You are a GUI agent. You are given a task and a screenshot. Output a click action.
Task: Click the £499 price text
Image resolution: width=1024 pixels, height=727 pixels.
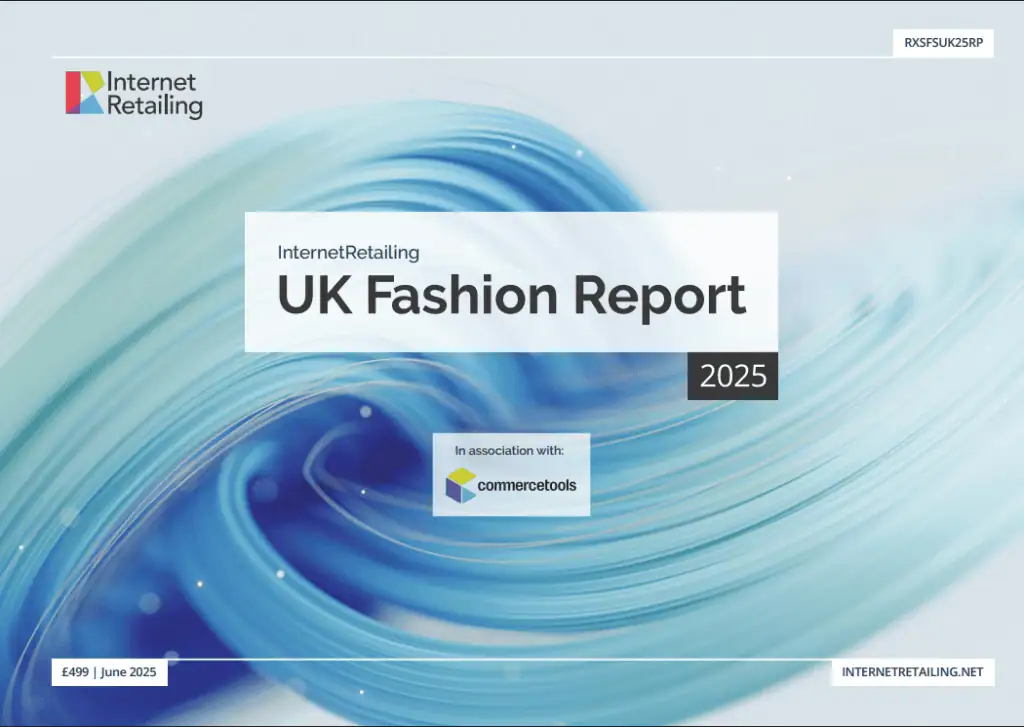pos(73,673)
